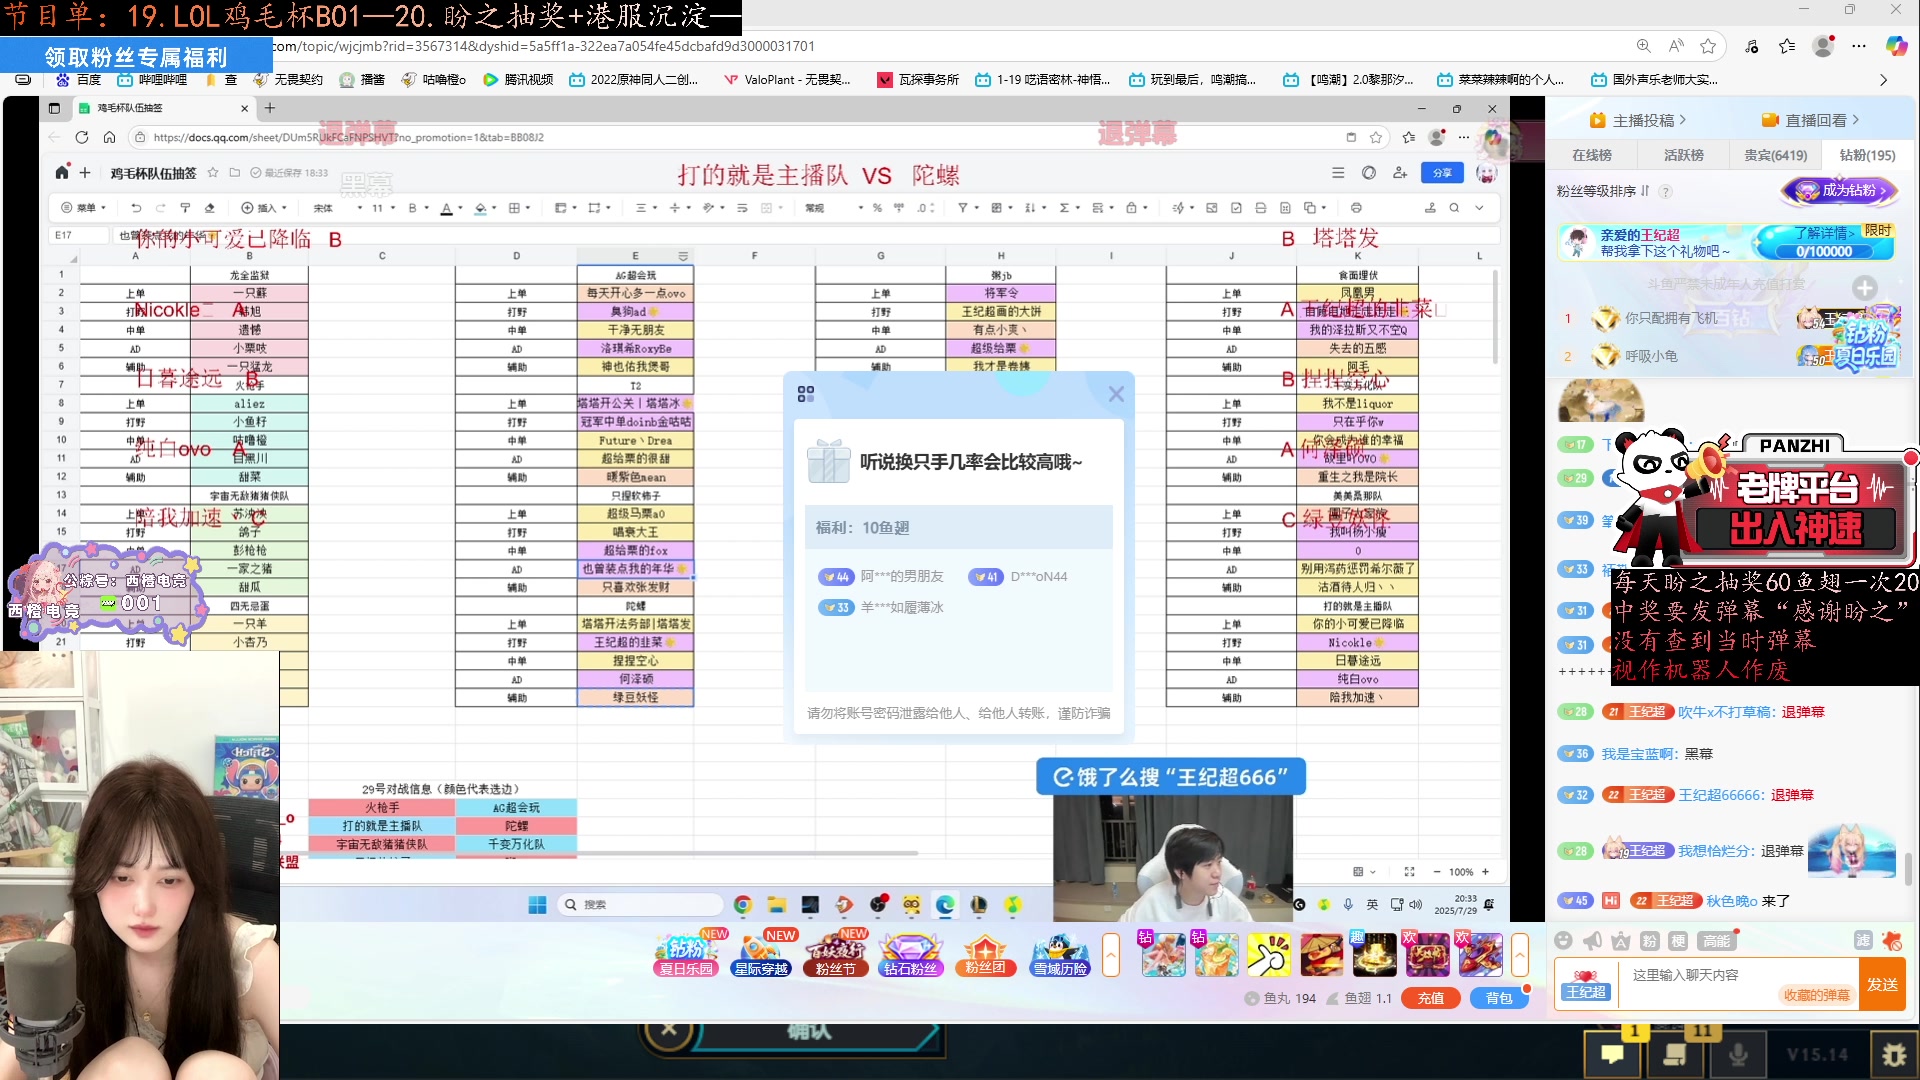
Task: Click the 充值 recharge button
Action: pos(1431,998)
